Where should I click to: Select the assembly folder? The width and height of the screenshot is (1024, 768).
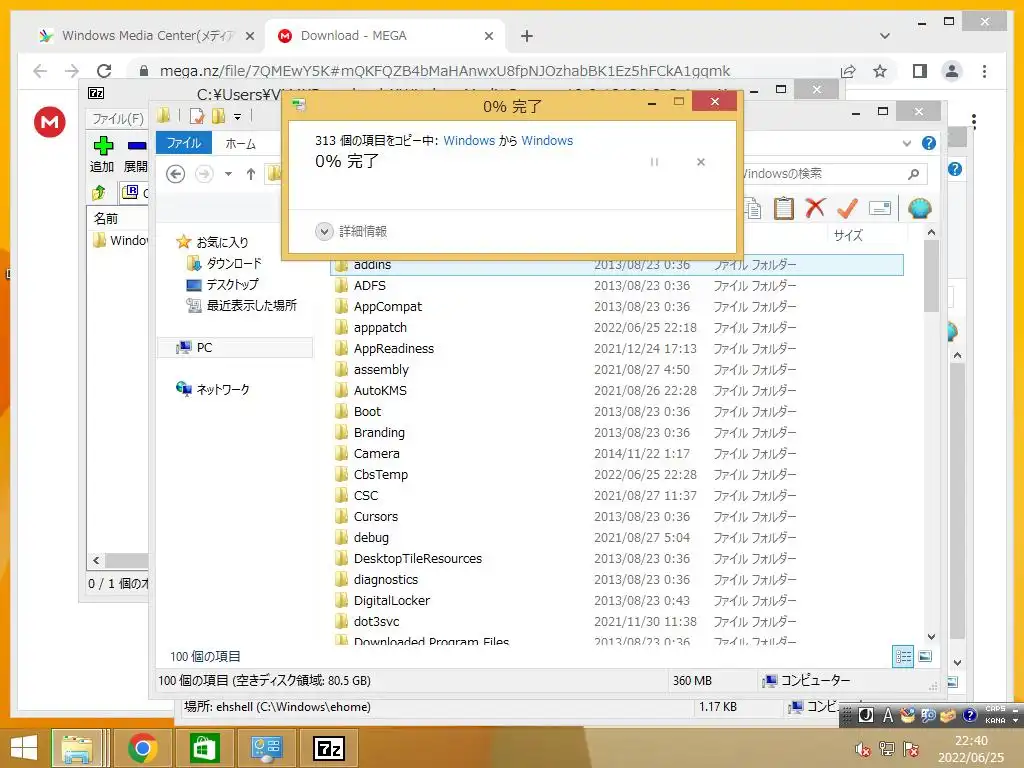coord(381,369)
